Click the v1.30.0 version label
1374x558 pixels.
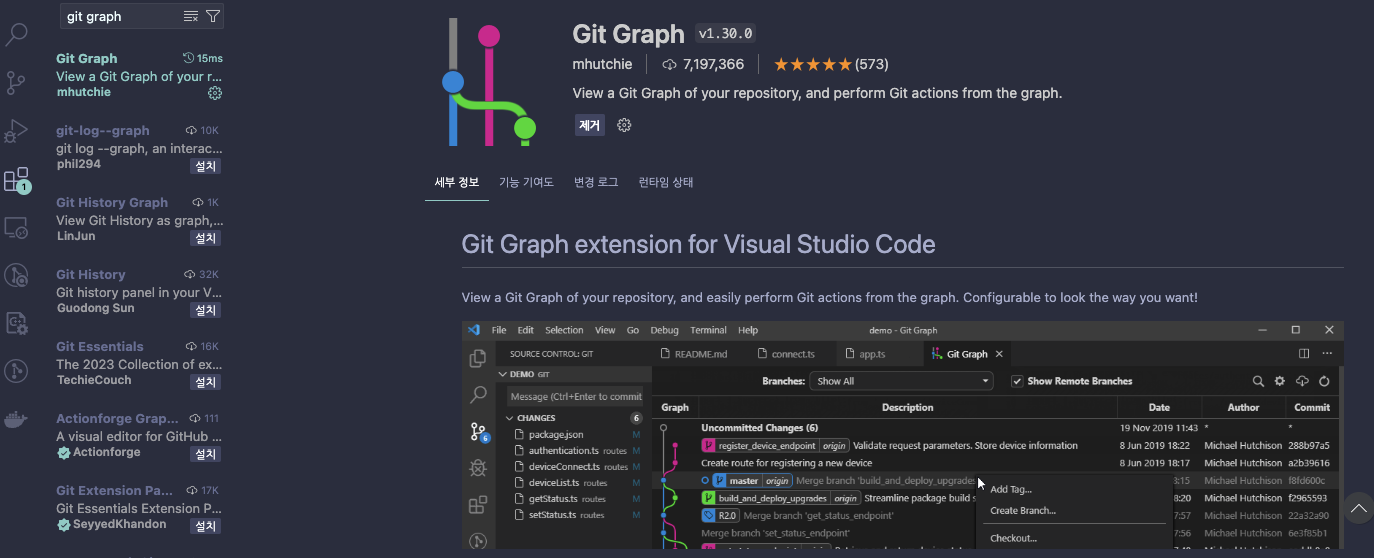click(725, 33)
